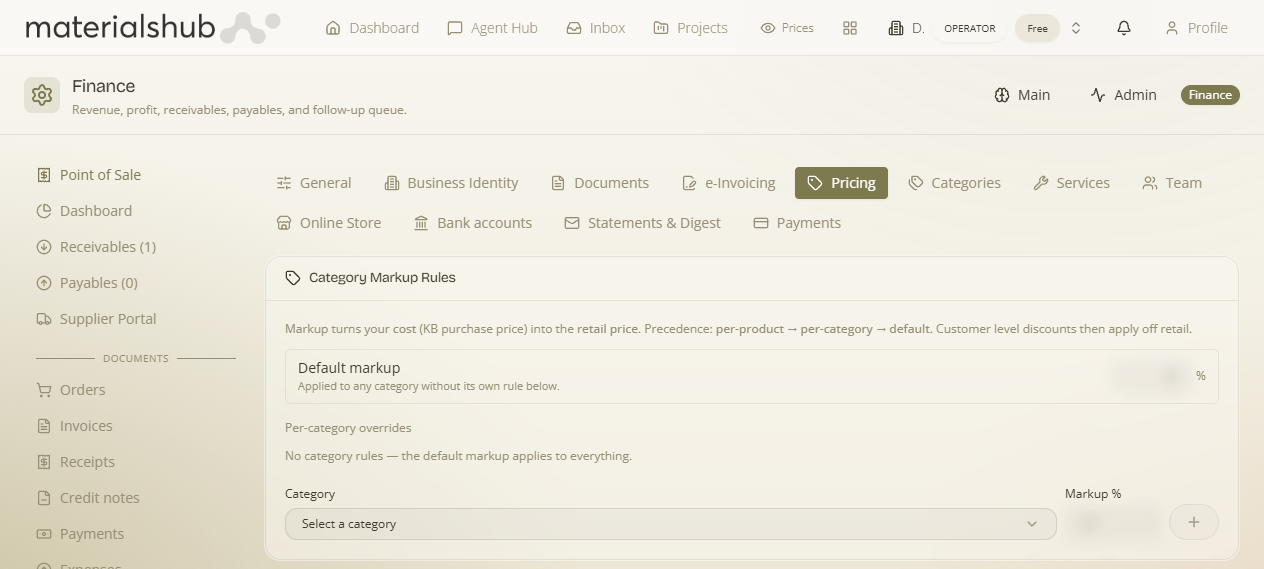Viewport: 1264px width, 569px height.
Task: Open Payables (0) in sidebar
Action: 87,283
